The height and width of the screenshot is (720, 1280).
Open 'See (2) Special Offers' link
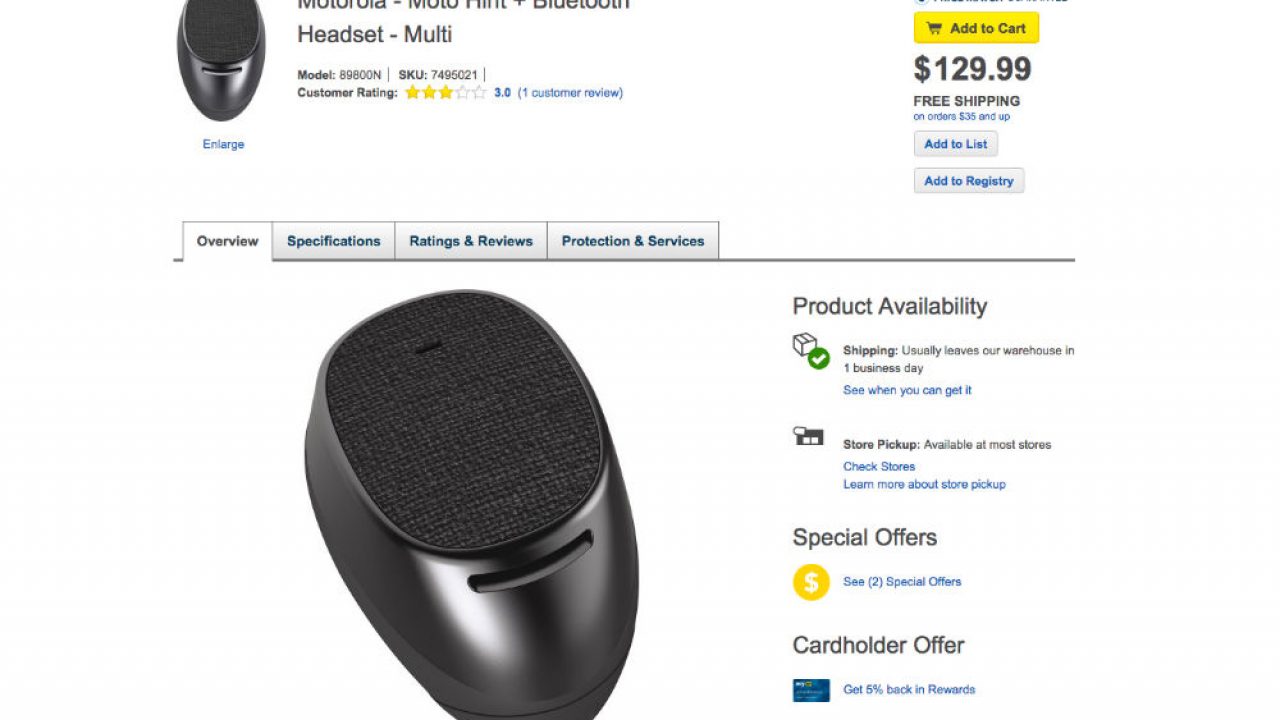click(902, 582)
